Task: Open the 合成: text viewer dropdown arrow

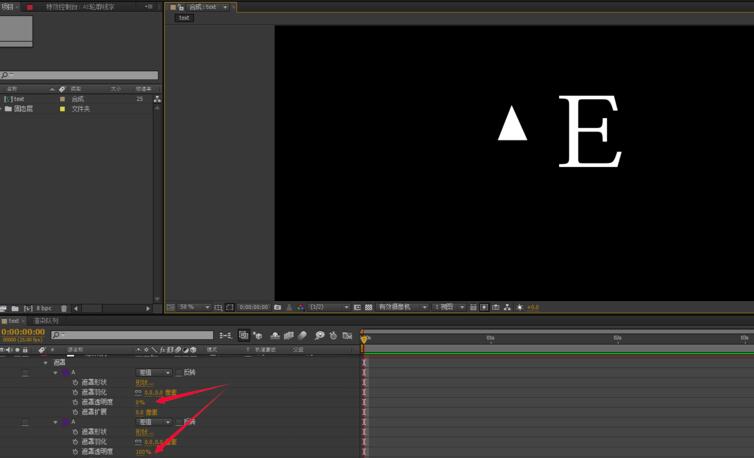Action: [225, 7]
